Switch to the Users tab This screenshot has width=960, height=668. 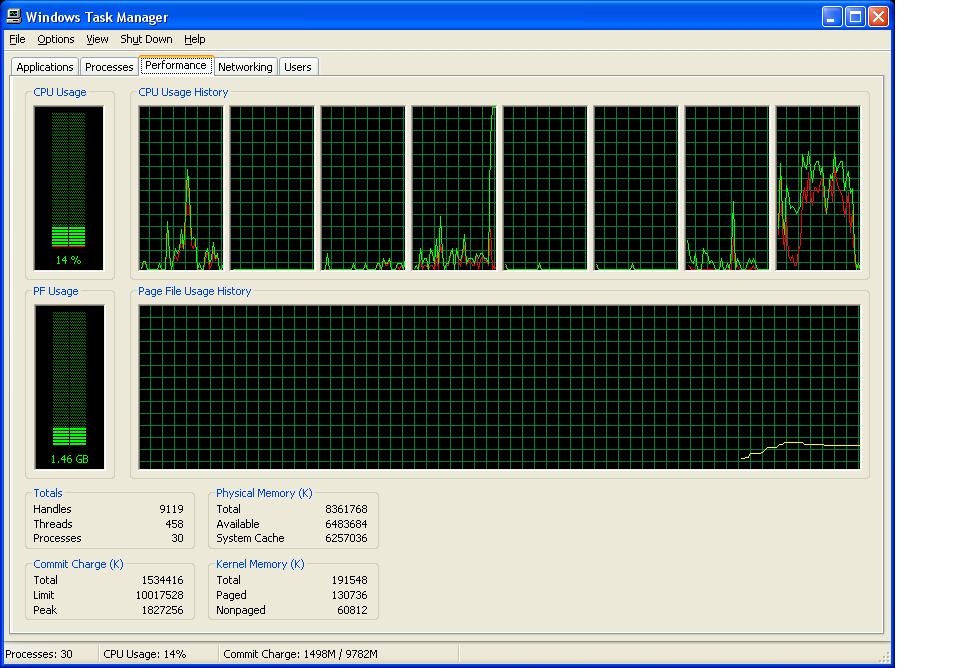click(x=298, y=67)
